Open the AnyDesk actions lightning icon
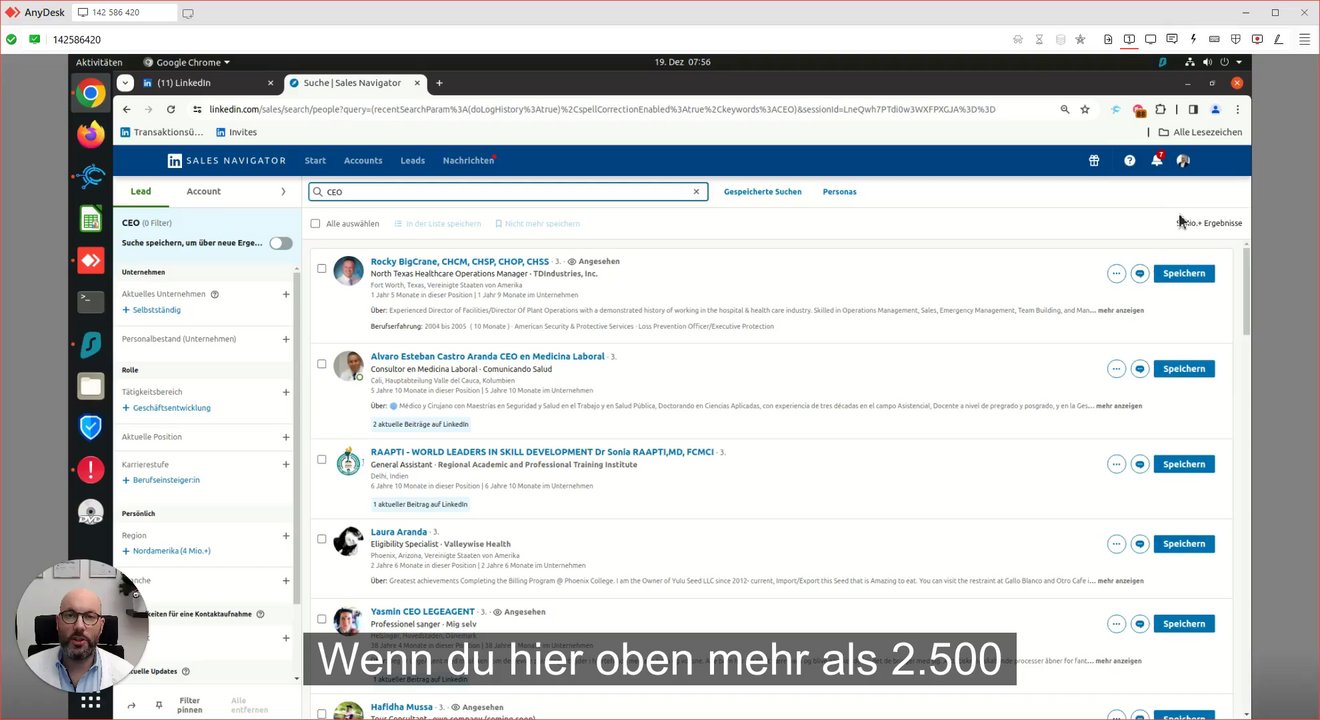Screen dimensions: 1320x720 [x=1193, y=39]
